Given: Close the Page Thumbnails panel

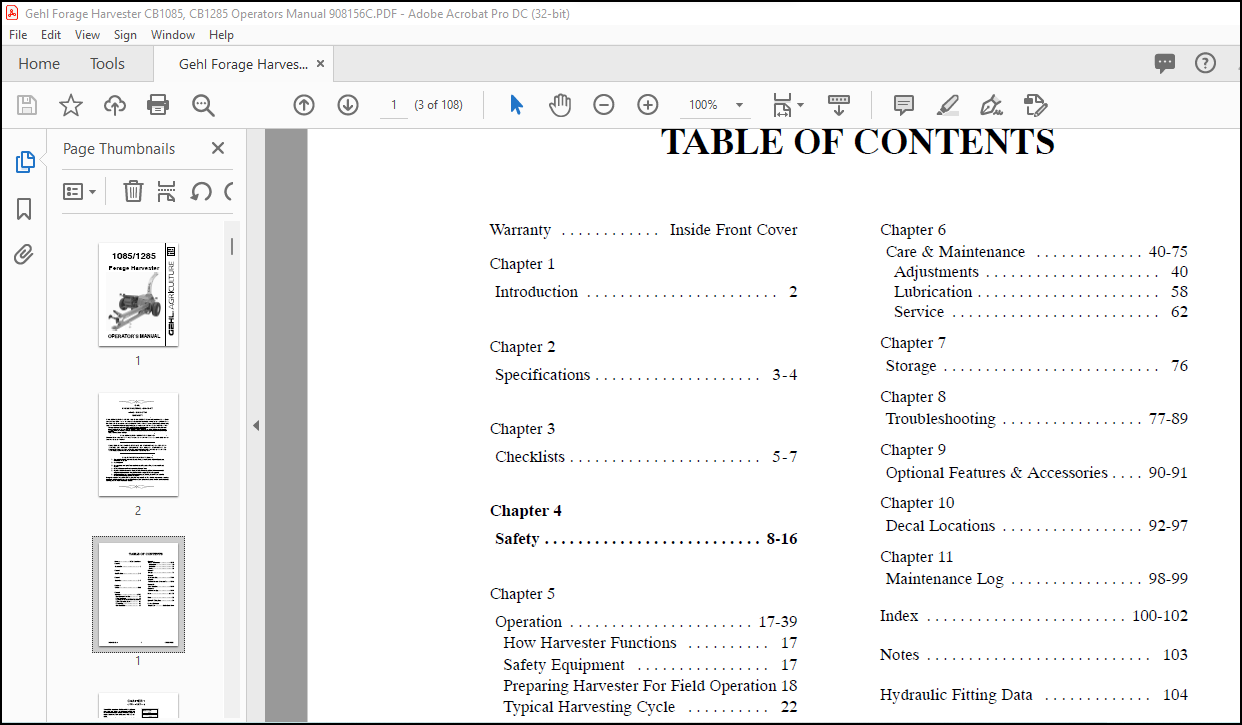Looking at the screenshot, I should [x=218, y=148].
